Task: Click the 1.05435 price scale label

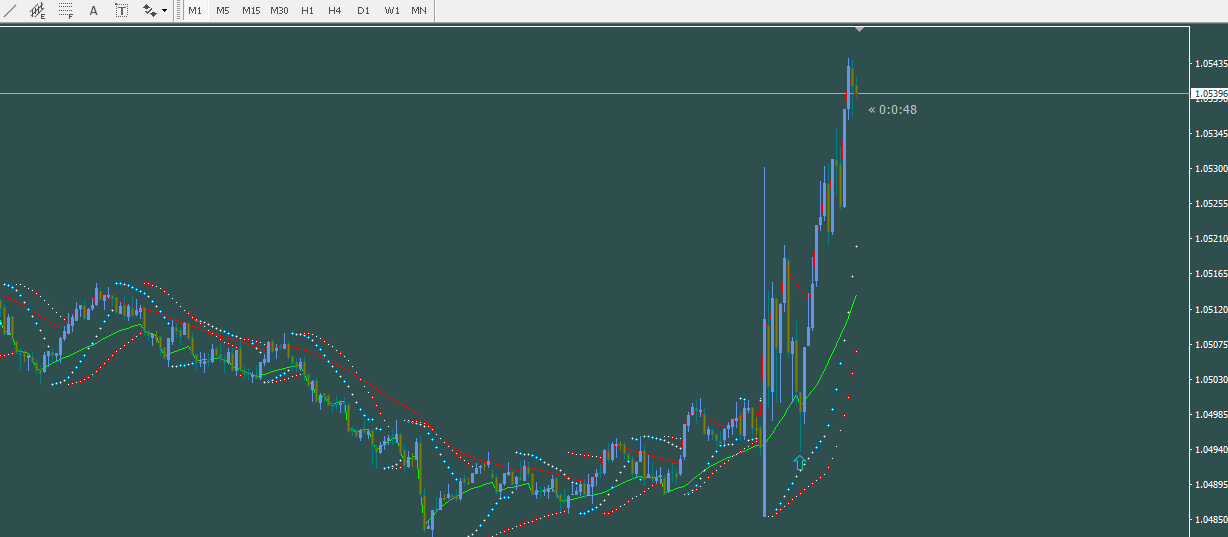Action: 1210,64
